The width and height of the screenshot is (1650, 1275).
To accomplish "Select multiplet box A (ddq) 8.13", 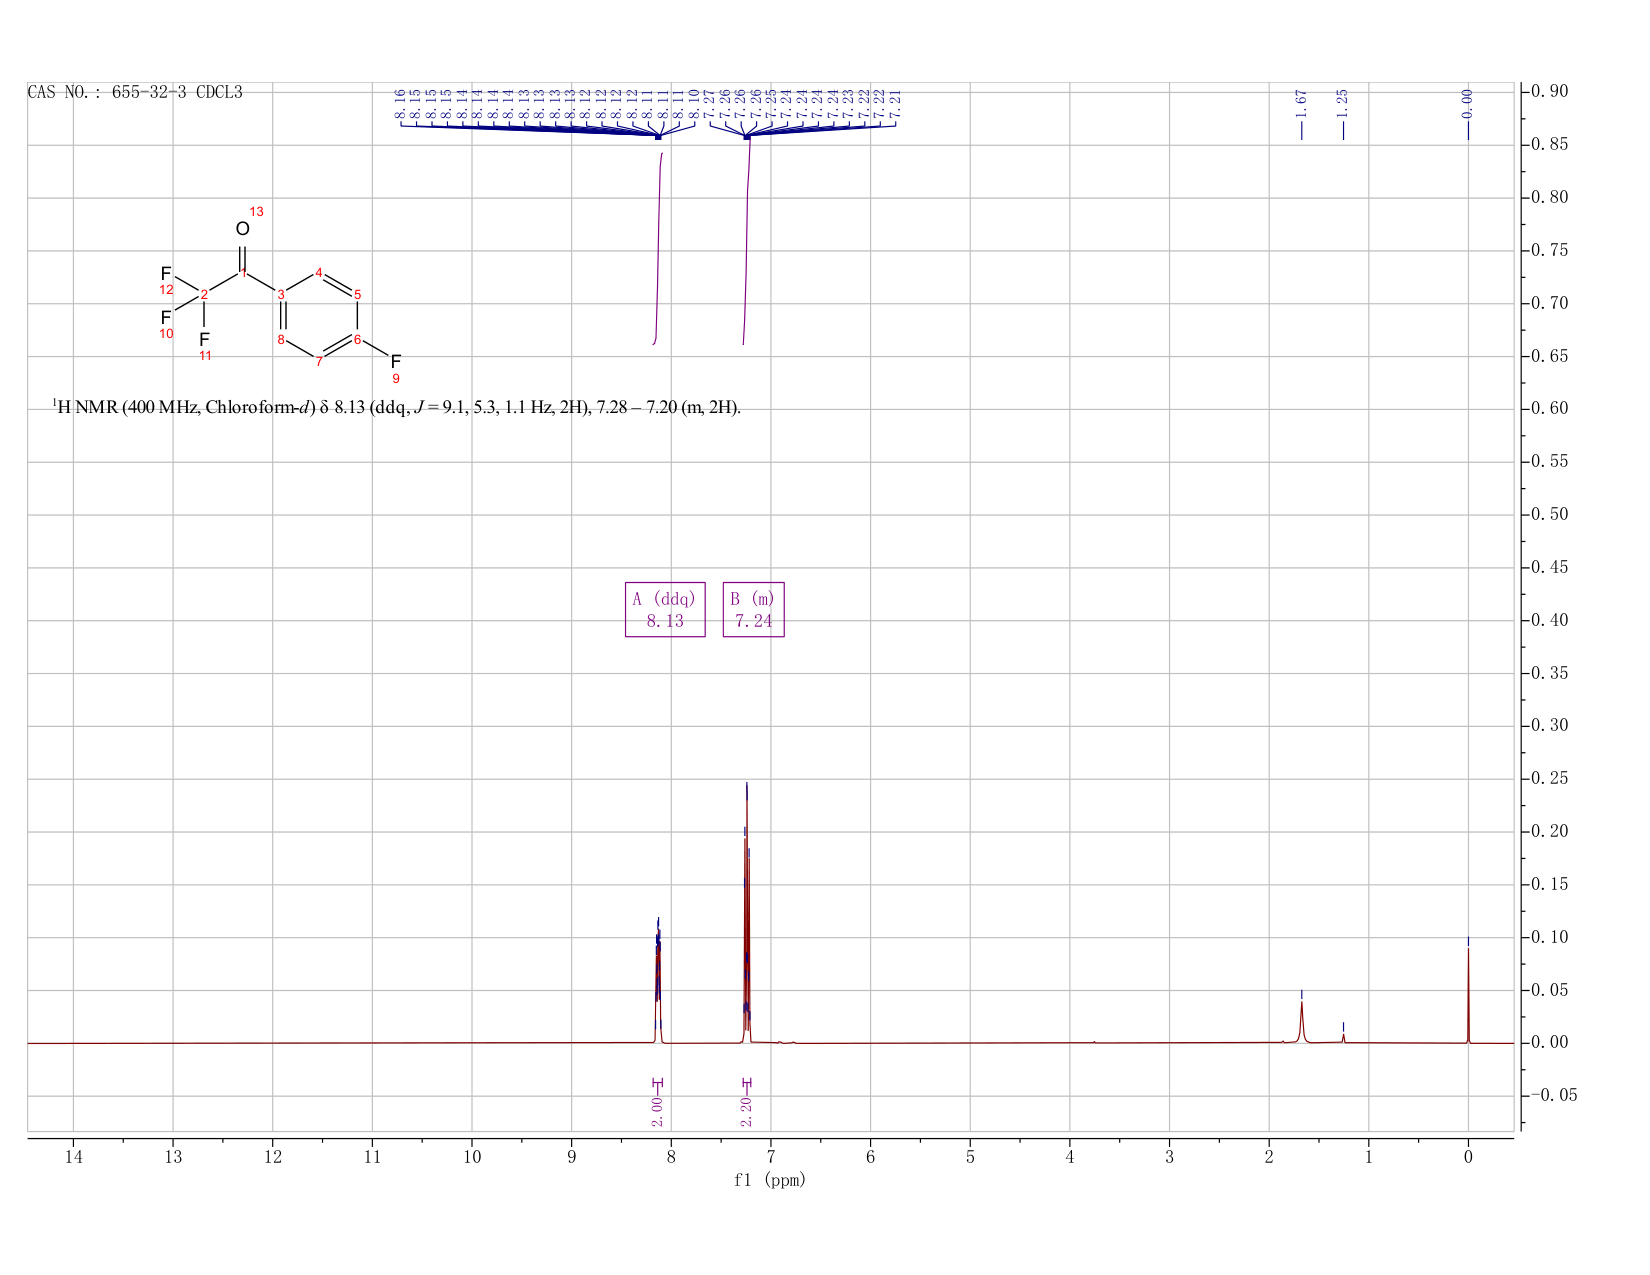I will [x=665, y=609].
